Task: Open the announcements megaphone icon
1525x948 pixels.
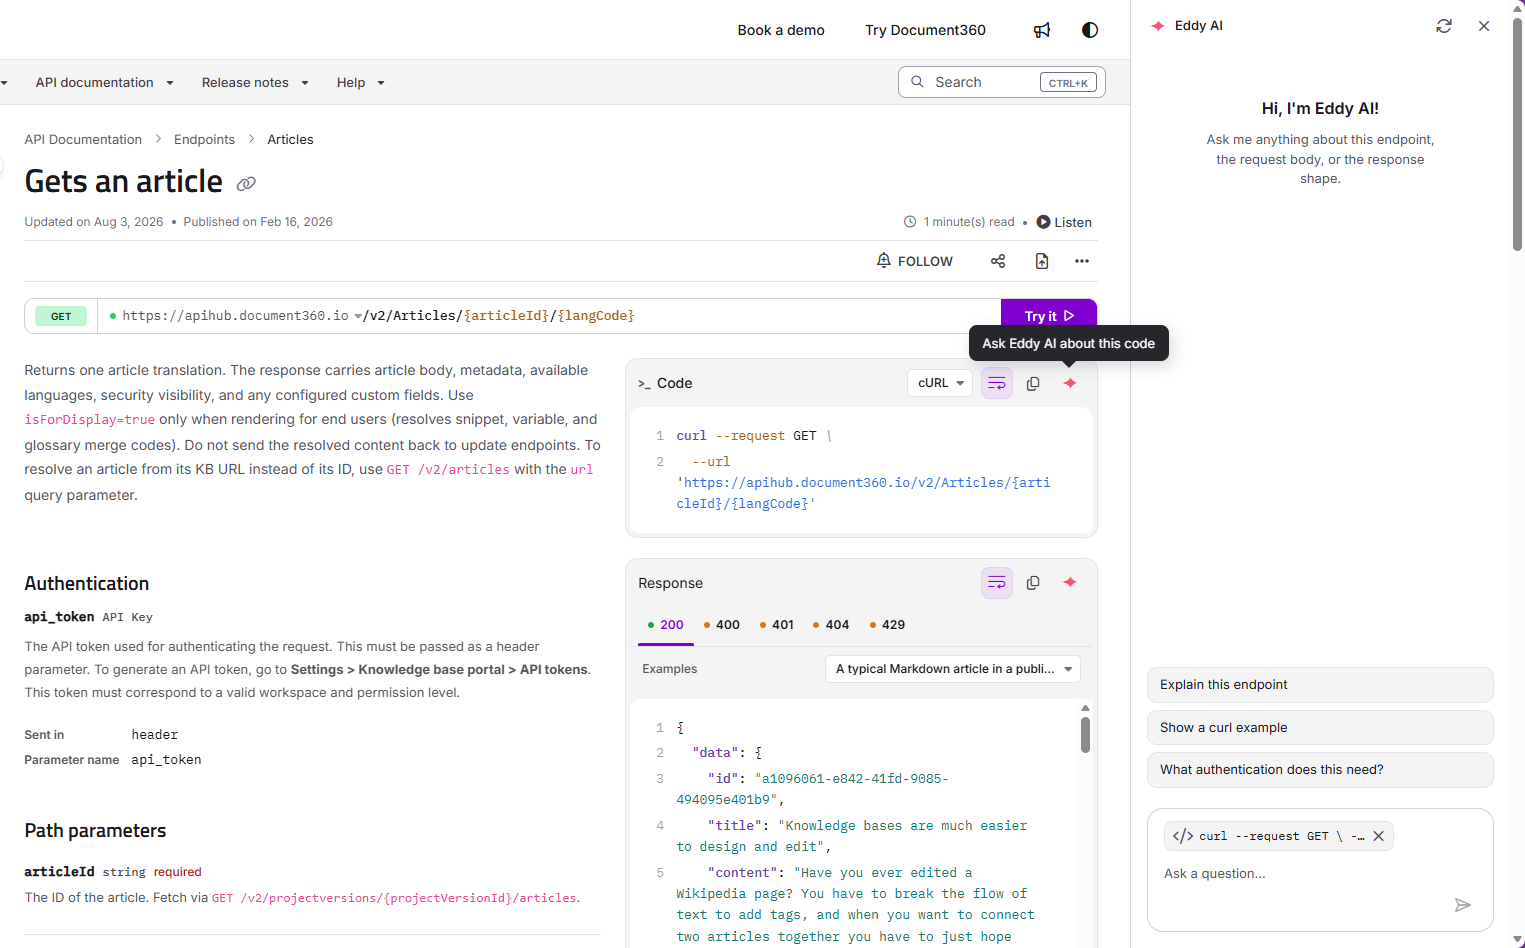Action: point(1042,30)
